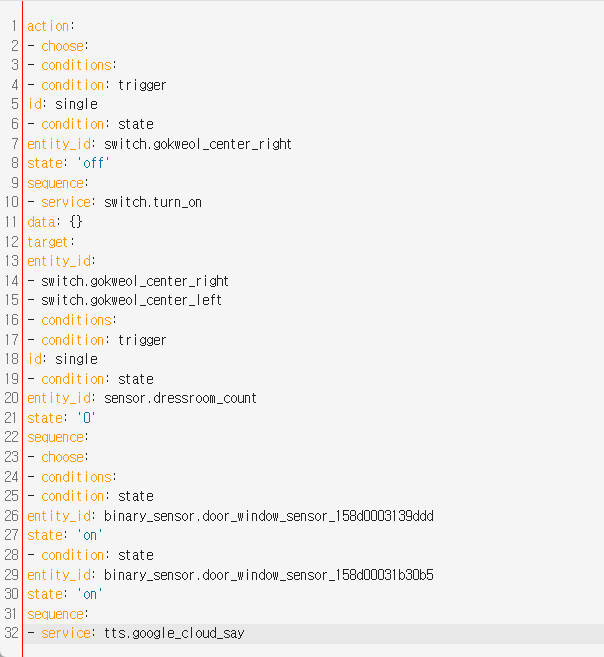Click 'conditions' on line 3
Viewport: 604px width, 657px height.
76,65
